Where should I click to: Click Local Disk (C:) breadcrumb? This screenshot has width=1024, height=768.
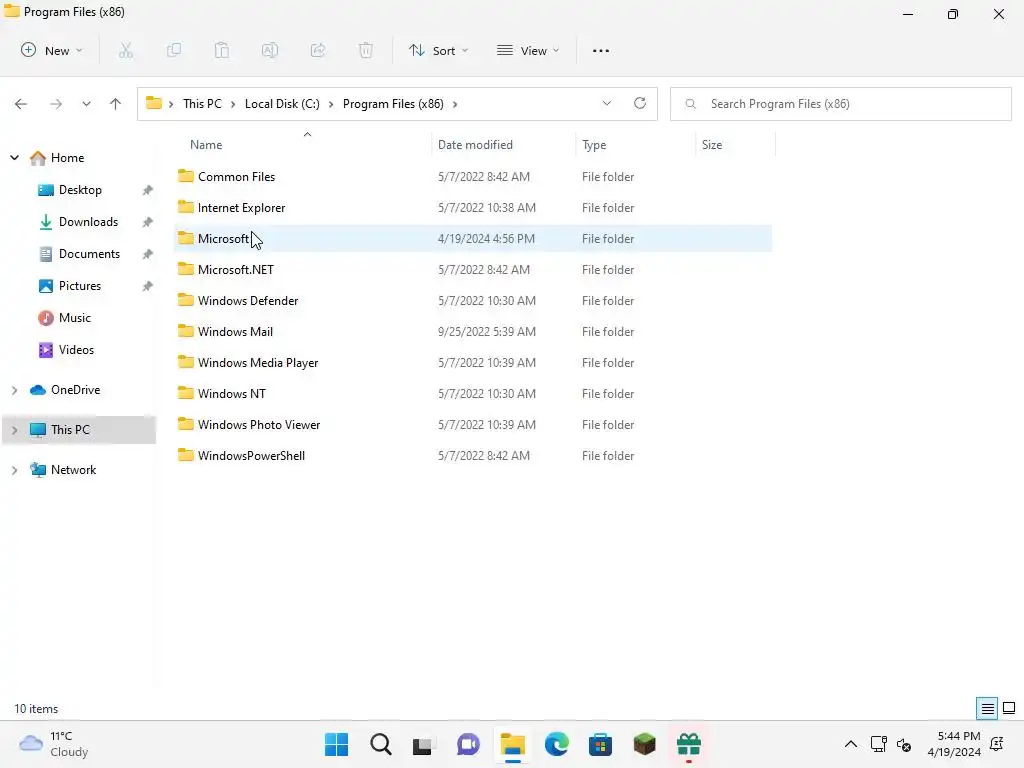tap(282, 104)
